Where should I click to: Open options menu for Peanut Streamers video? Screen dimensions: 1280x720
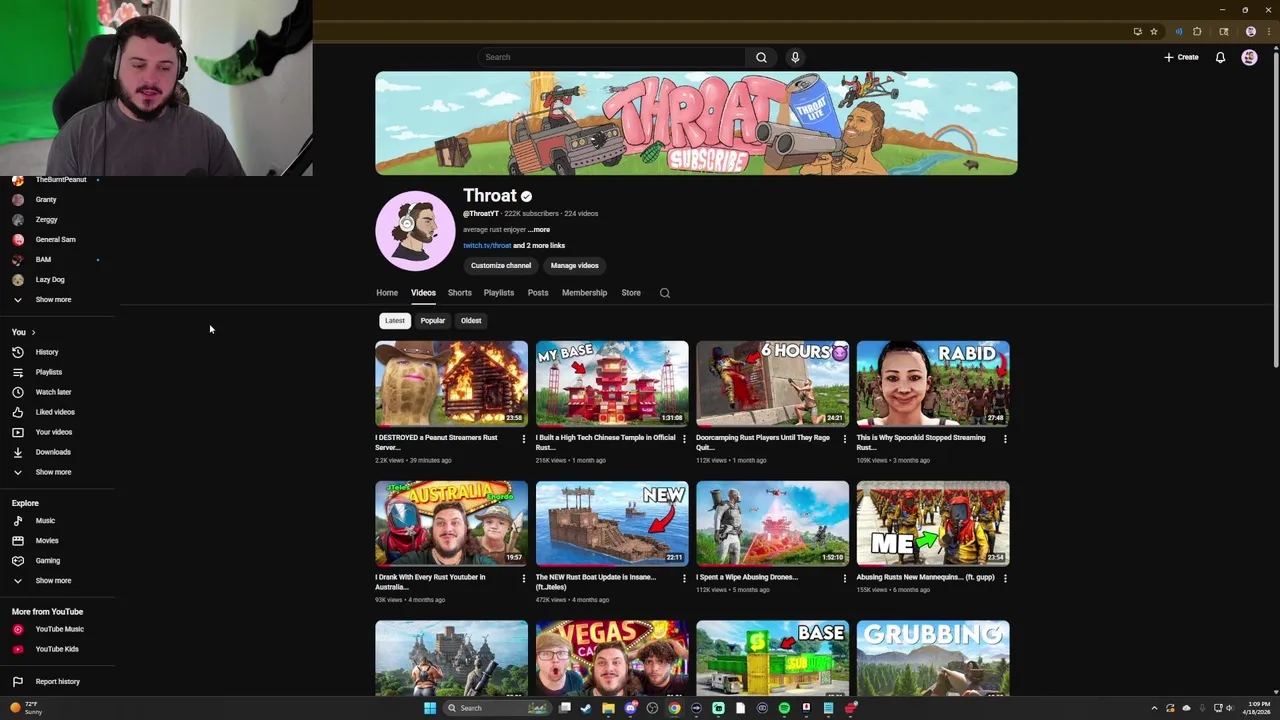[x=523, y=438]
